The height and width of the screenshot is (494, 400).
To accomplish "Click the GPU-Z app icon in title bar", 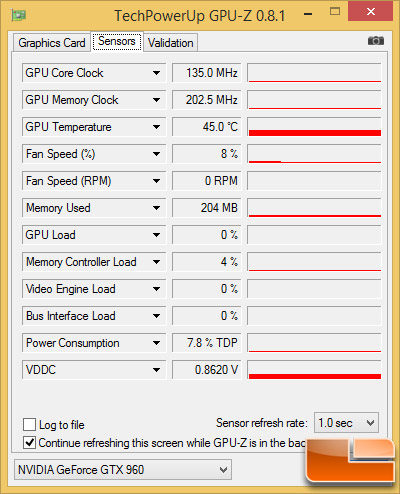I will [x=18, y=15].
